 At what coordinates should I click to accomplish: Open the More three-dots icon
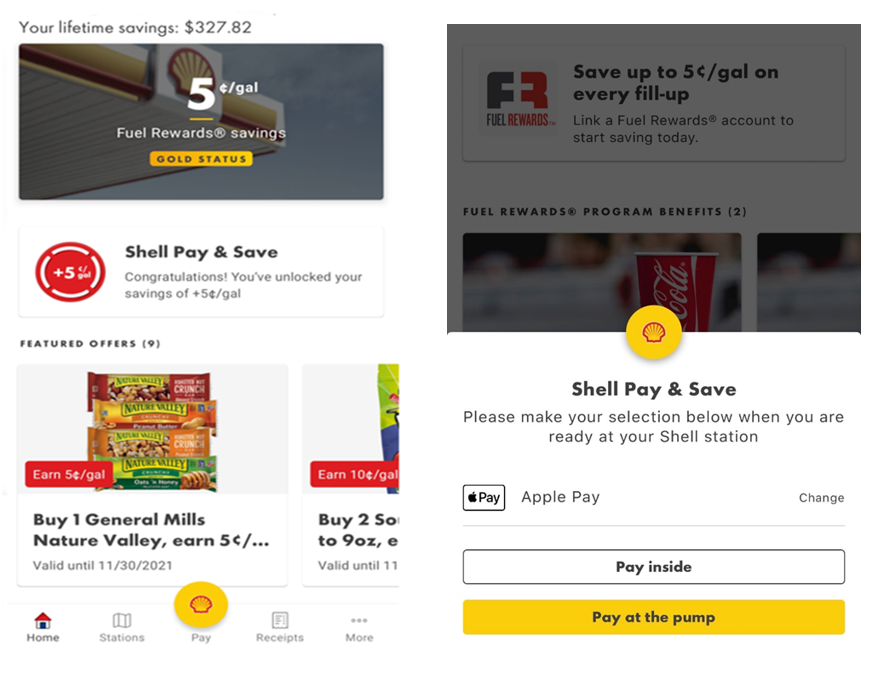click(359, 620)
